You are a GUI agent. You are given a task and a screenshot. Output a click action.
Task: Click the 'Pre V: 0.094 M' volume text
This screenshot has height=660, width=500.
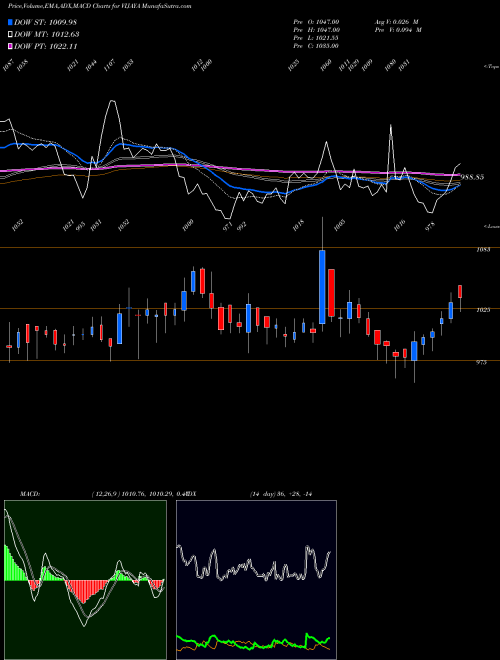pos(398,30)
